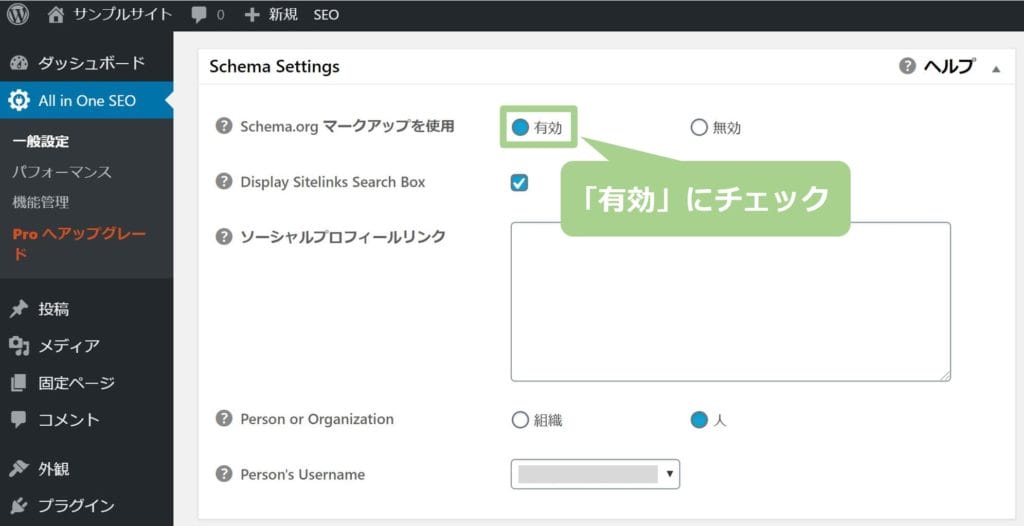
Task: Select the 無効 radio button
Action: point(699,127)
